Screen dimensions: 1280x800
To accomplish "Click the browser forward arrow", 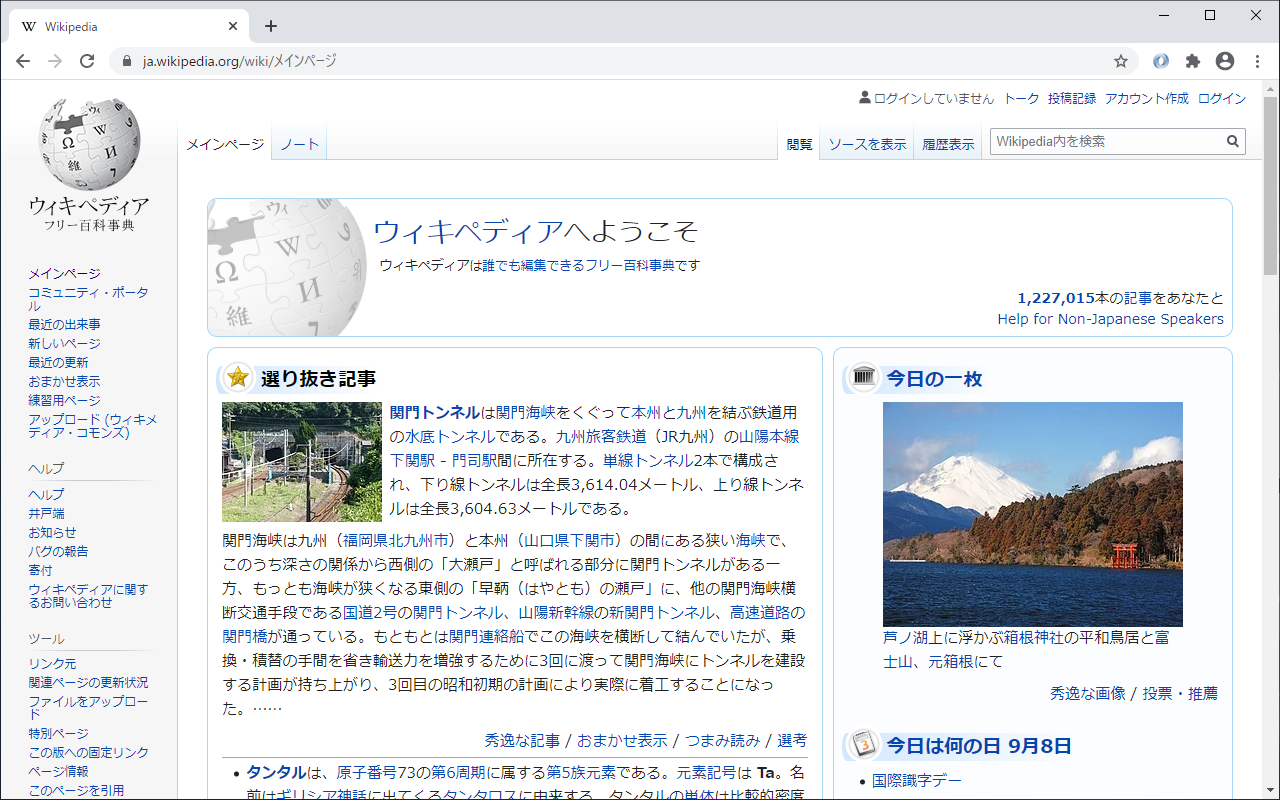I will click(55, 61).
